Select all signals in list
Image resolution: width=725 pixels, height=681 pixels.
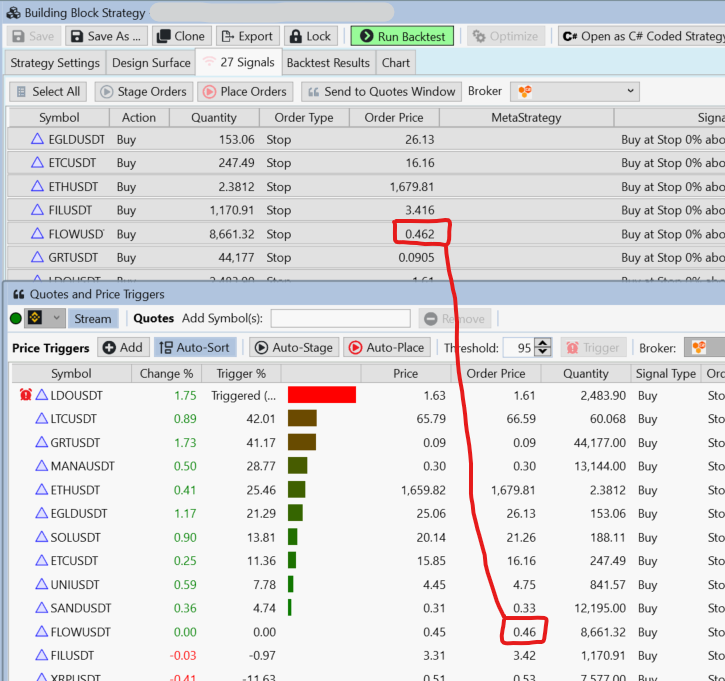(48, 91)
